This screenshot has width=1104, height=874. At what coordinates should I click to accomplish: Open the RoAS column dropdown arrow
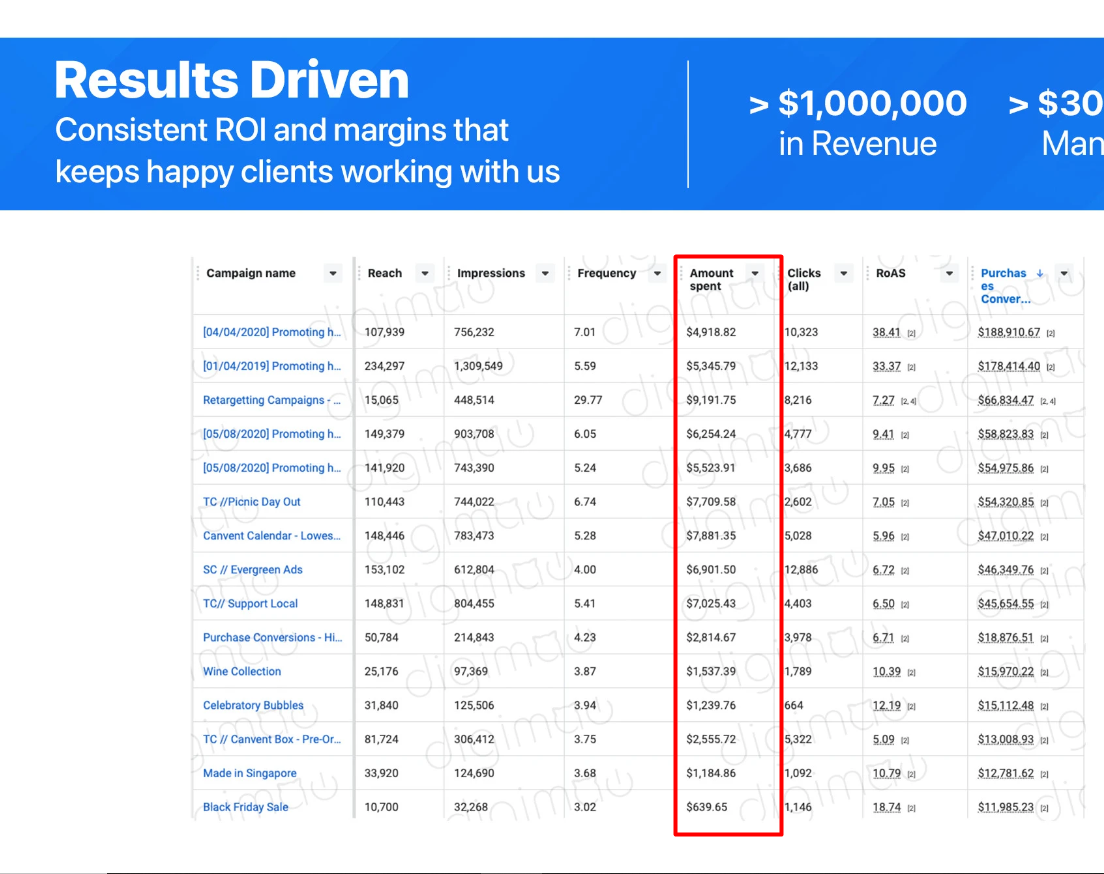coord(949,274)
